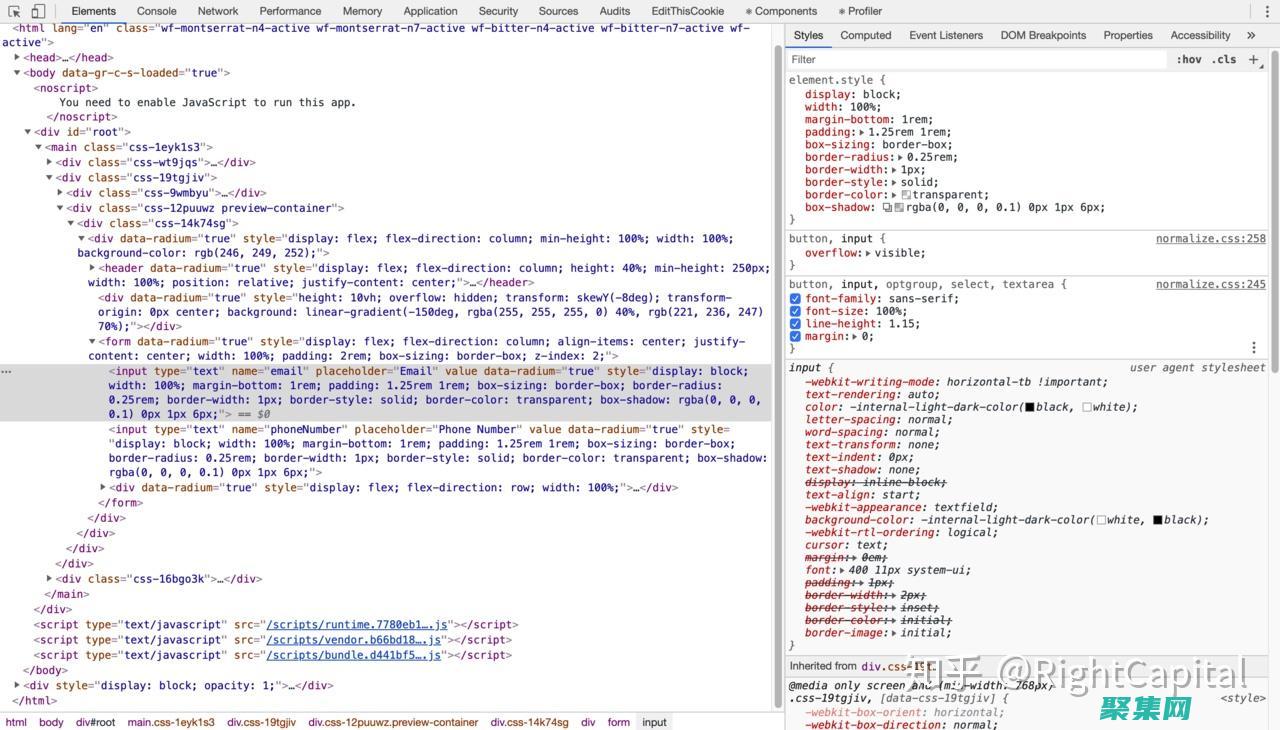The image size is (1280, 730).
Task: Click the border-color transparent color swatch
Action: tap(906, 195)
